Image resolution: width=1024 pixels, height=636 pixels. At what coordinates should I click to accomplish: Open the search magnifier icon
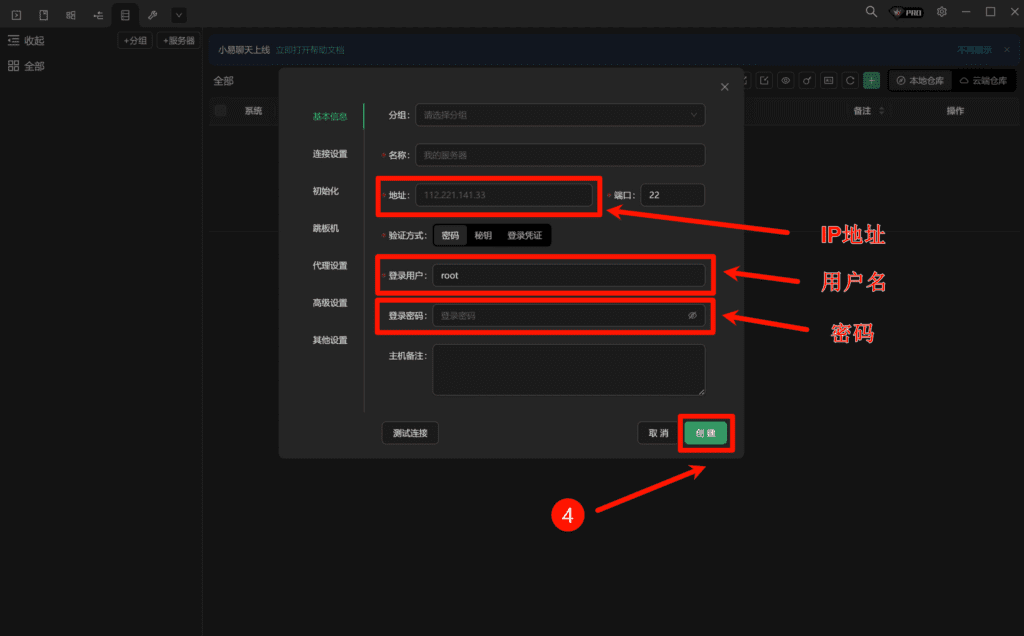point(871,12)
